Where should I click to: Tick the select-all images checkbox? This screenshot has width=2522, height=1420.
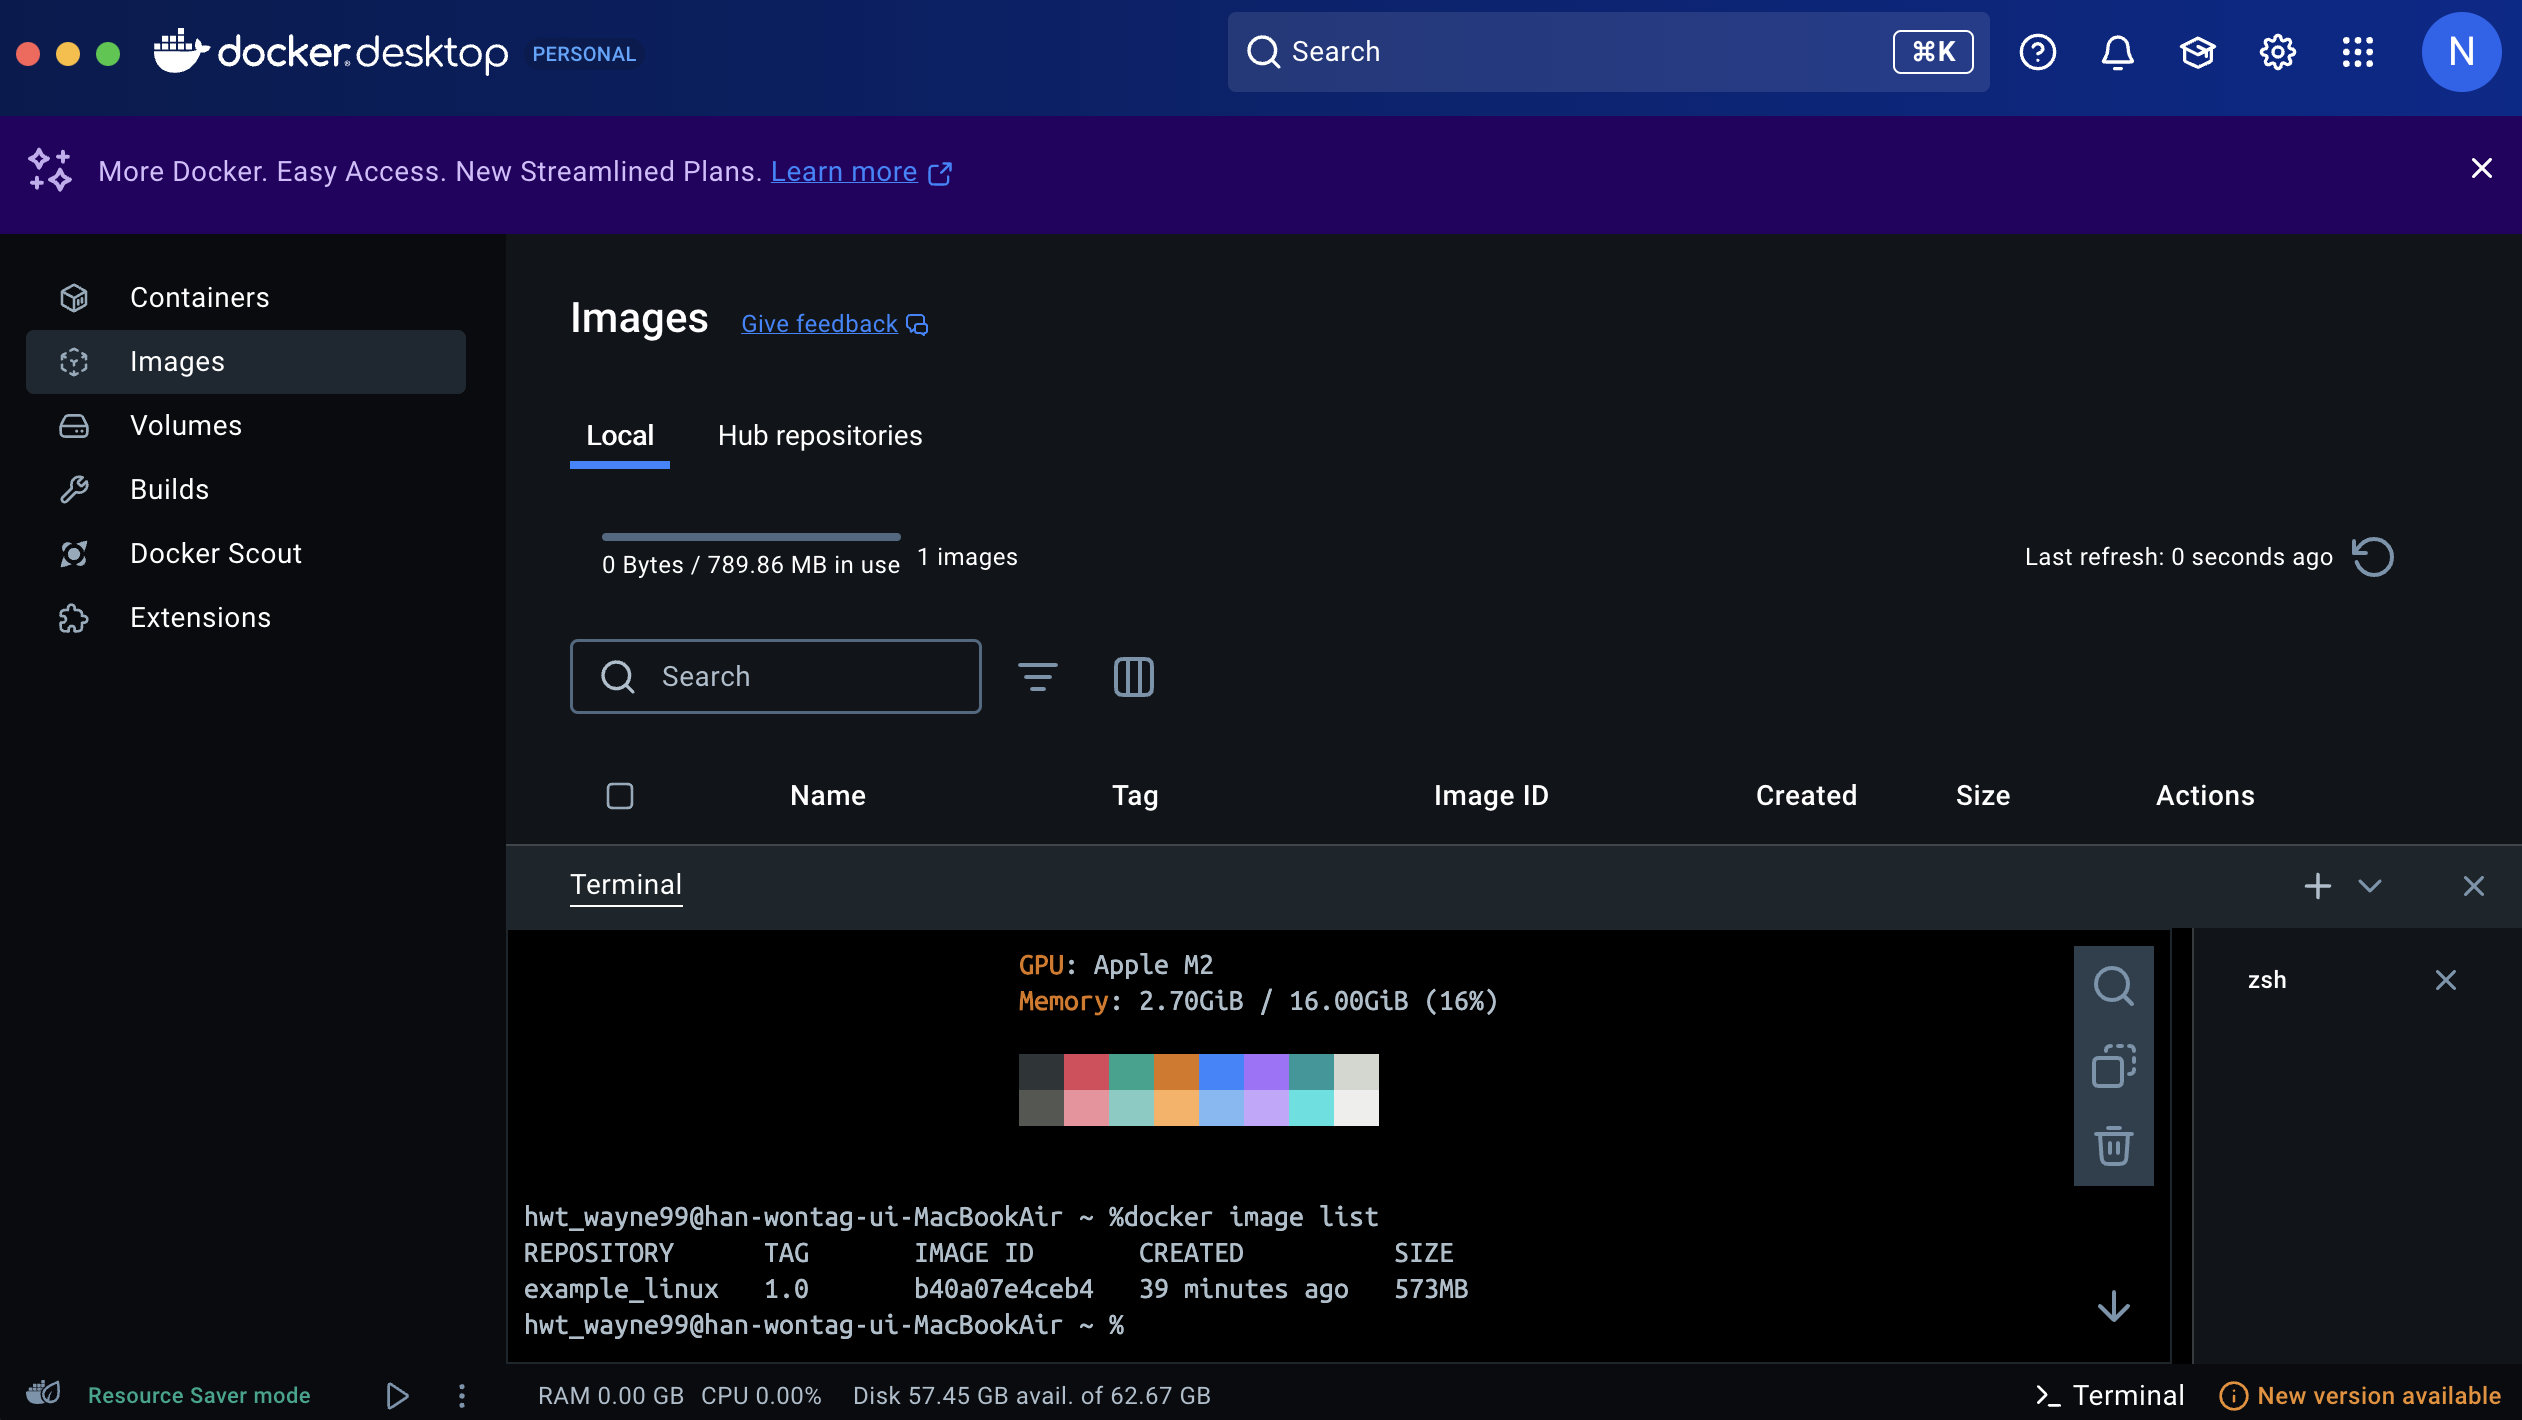click(620, 796)
